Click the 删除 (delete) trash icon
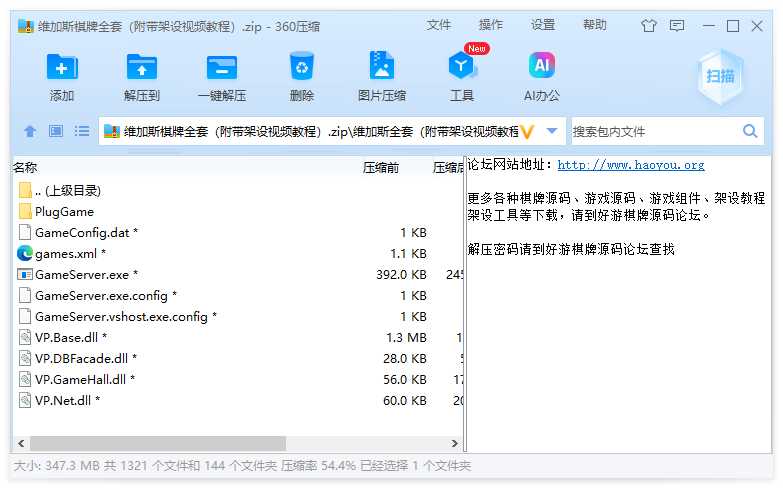This screenshot has width=783, height=488. [x=302, y=66]
